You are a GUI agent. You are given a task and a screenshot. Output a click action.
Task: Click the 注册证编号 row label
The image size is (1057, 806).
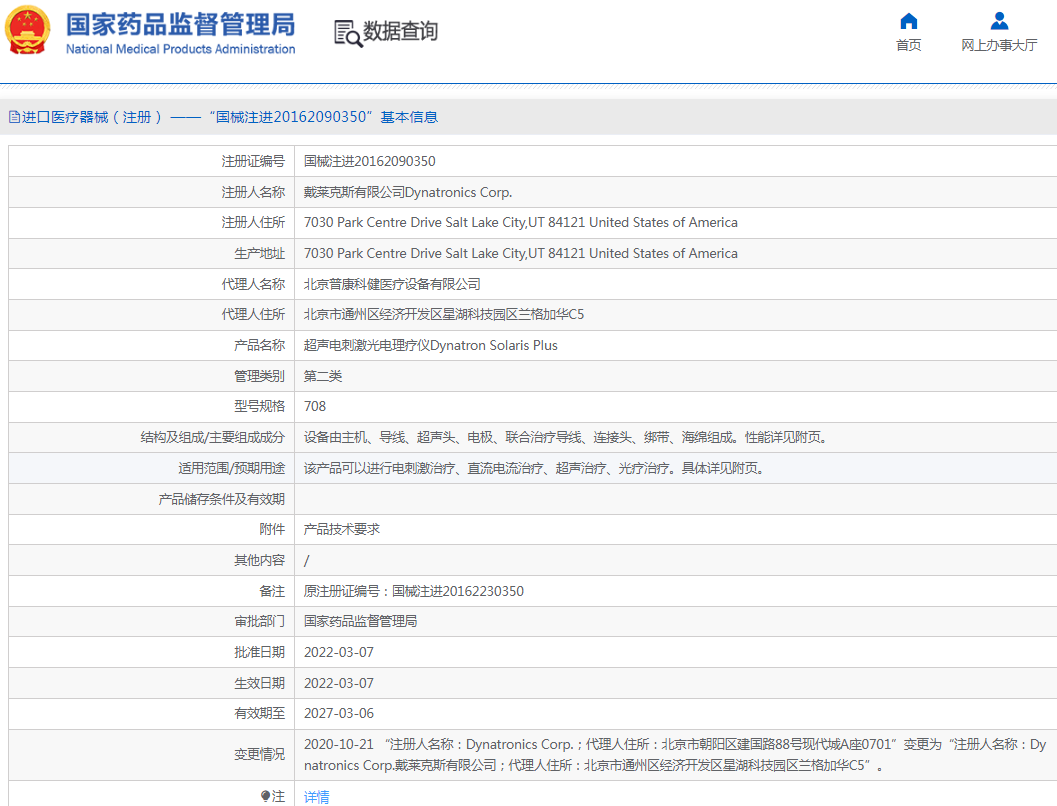pyautogui.click(x=253, y=161)
